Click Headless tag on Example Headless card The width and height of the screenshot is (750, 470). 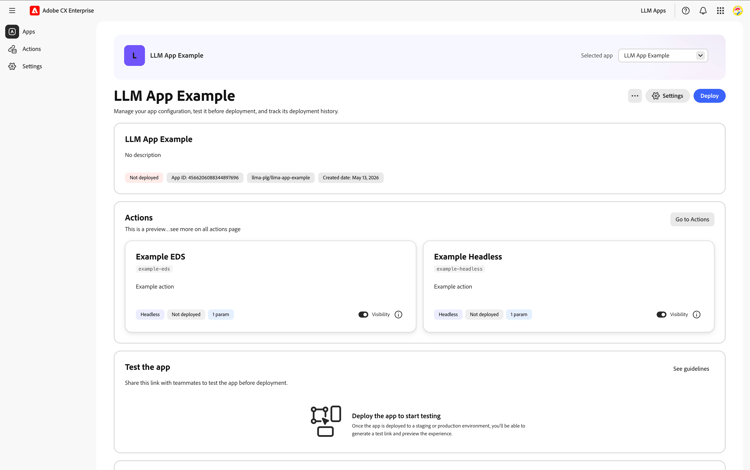pos(448,315)
